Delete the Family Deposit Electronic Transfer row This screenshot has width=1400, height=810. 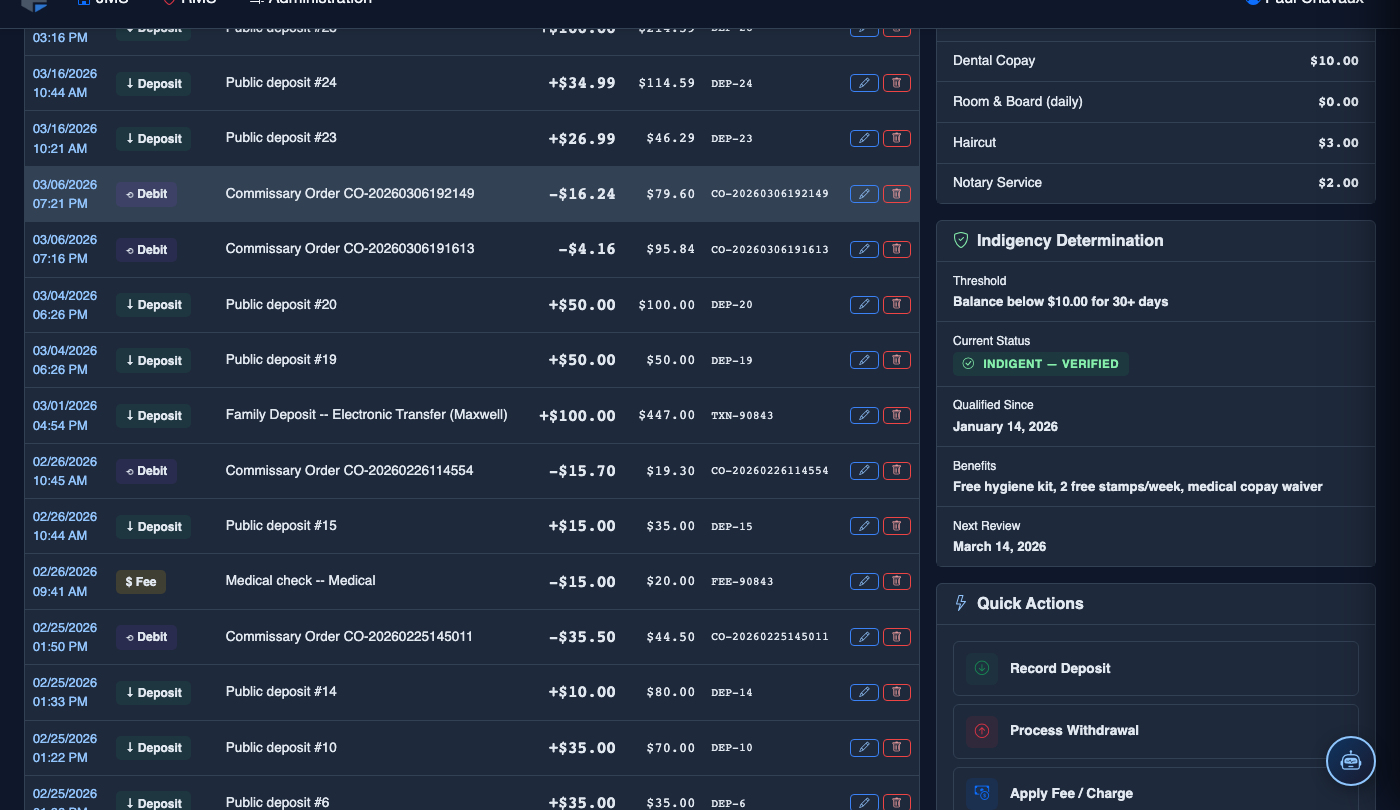[x=897, y=415]
